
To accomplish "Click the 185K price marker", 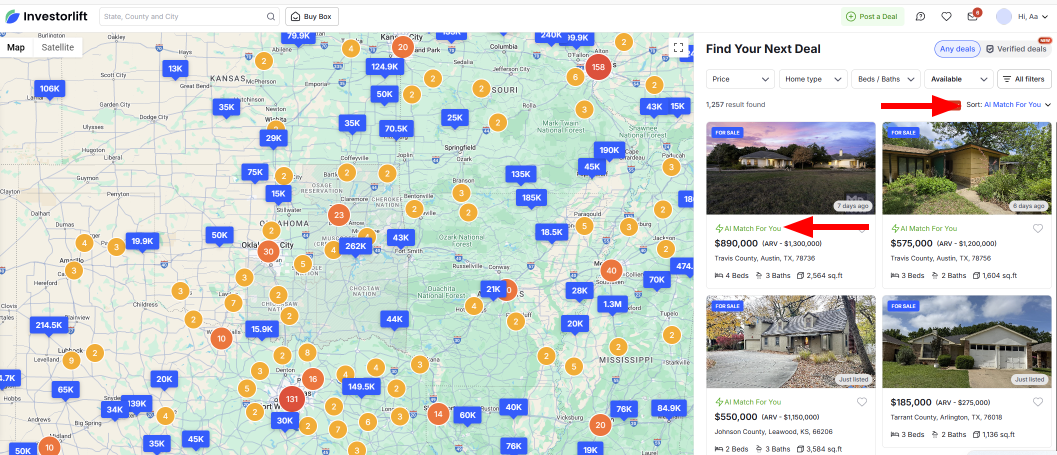I will click(532, 198).
